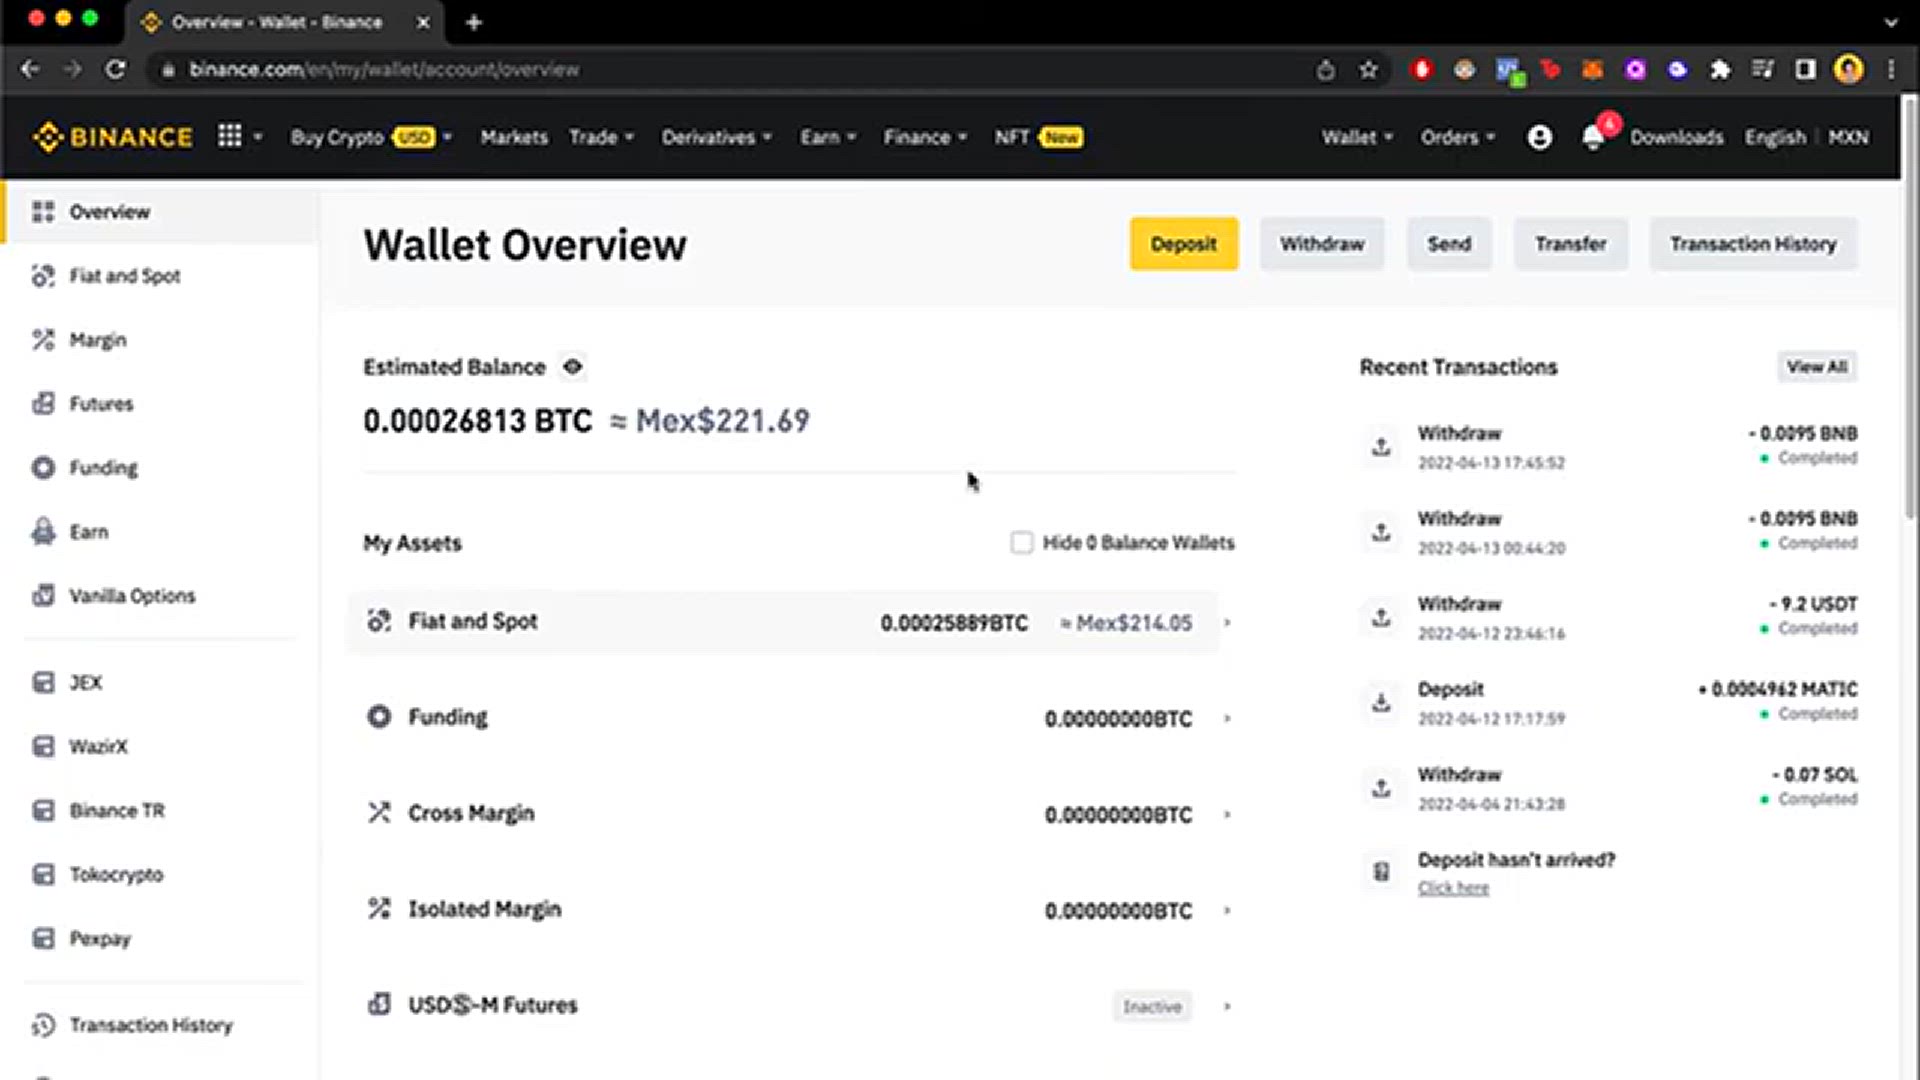Open View All recent transactions
This screenshot has height=1080, width=1920.
pos(1816,367)
